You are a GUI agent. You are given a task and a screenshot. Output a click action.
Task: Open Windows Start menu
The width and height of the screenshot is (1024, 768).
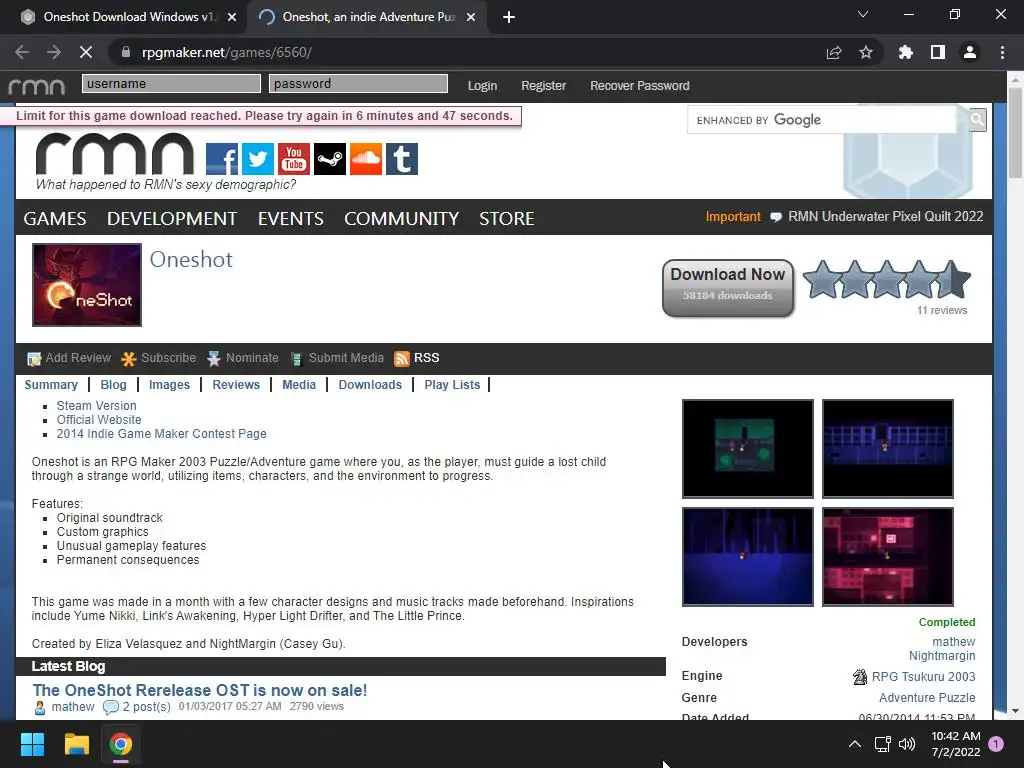[32, 744]
